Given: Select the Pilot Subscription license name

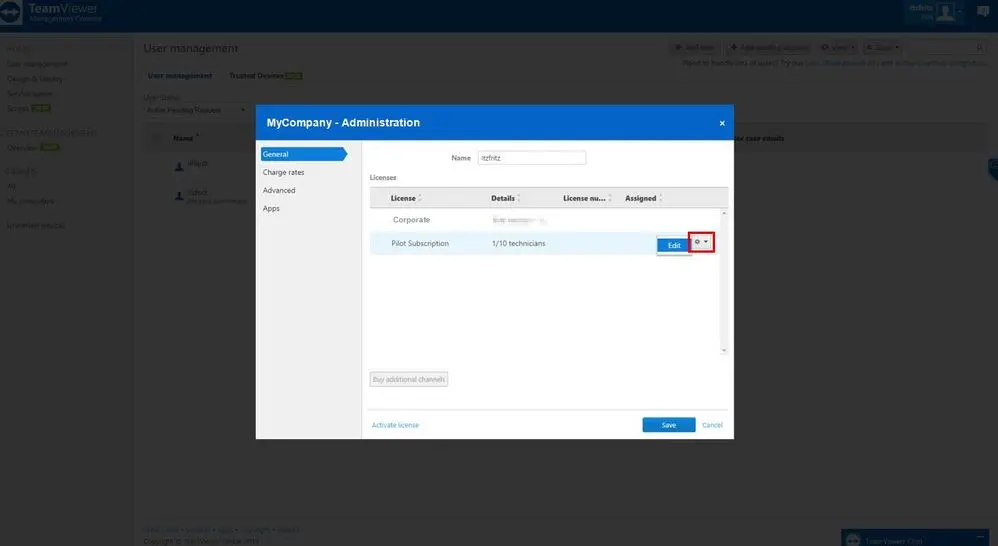Looking at the screenshot, I should 420,243.
